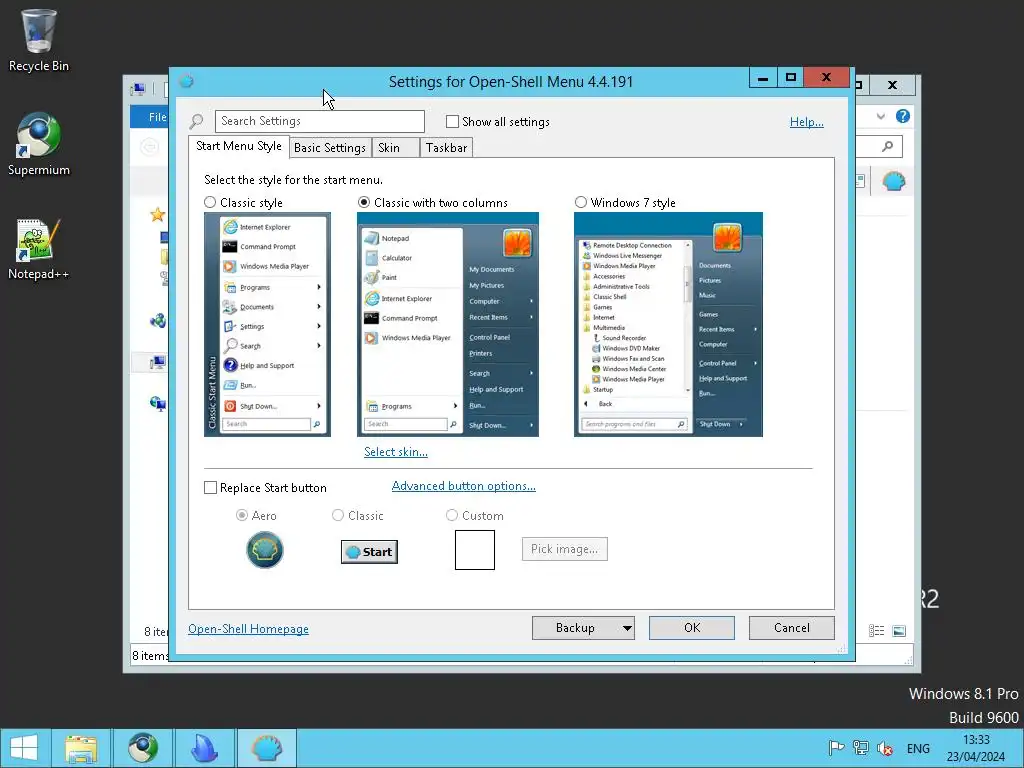Select Classic style radio button
1024x768 pixels.
210,202
